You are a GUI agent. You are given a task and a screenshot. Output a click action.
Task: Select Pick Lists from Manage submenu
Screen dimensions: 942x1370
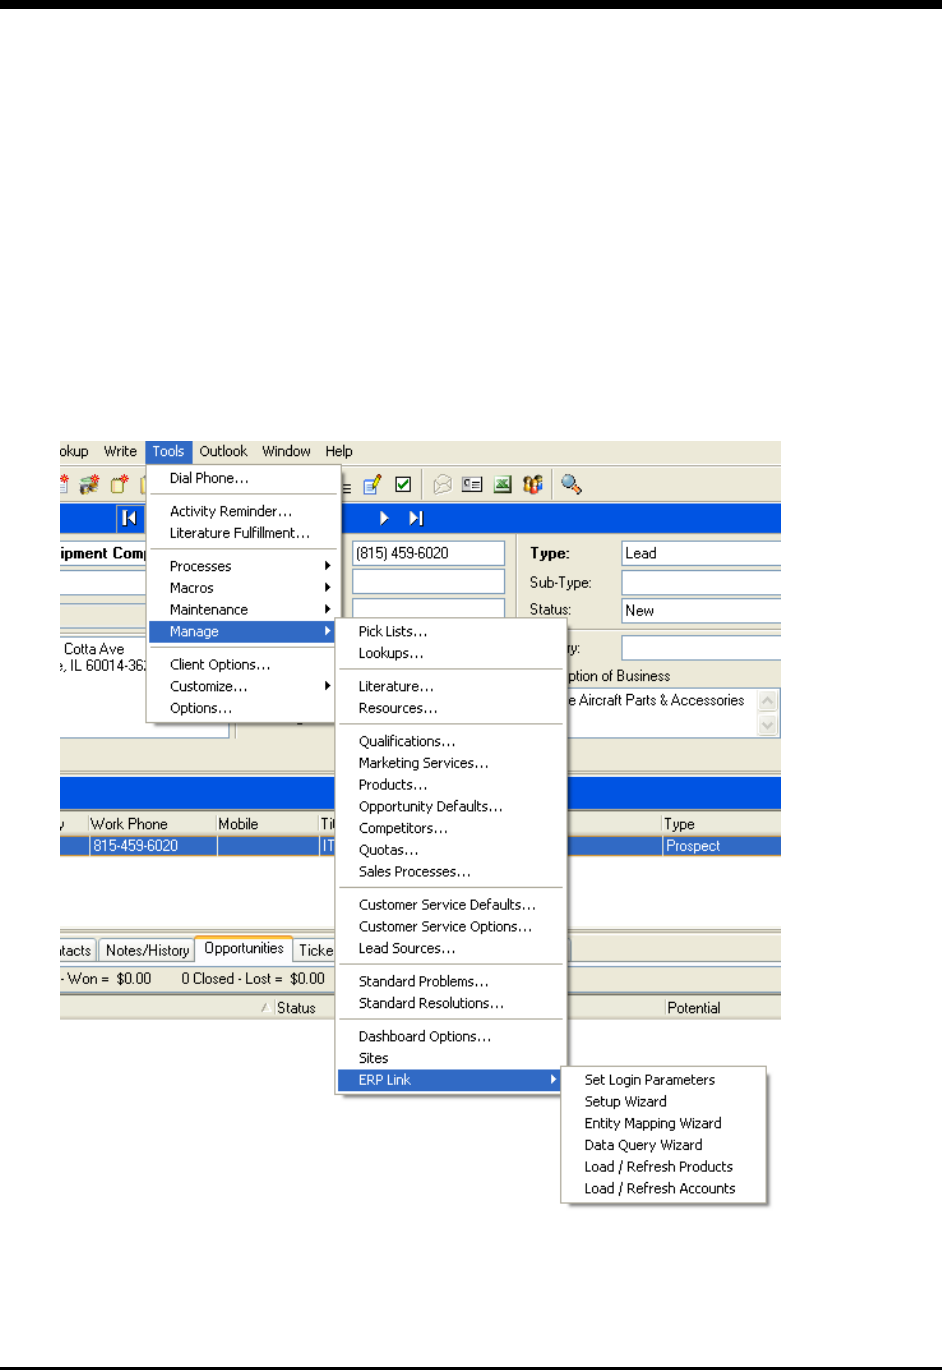[x=450, y=632]
